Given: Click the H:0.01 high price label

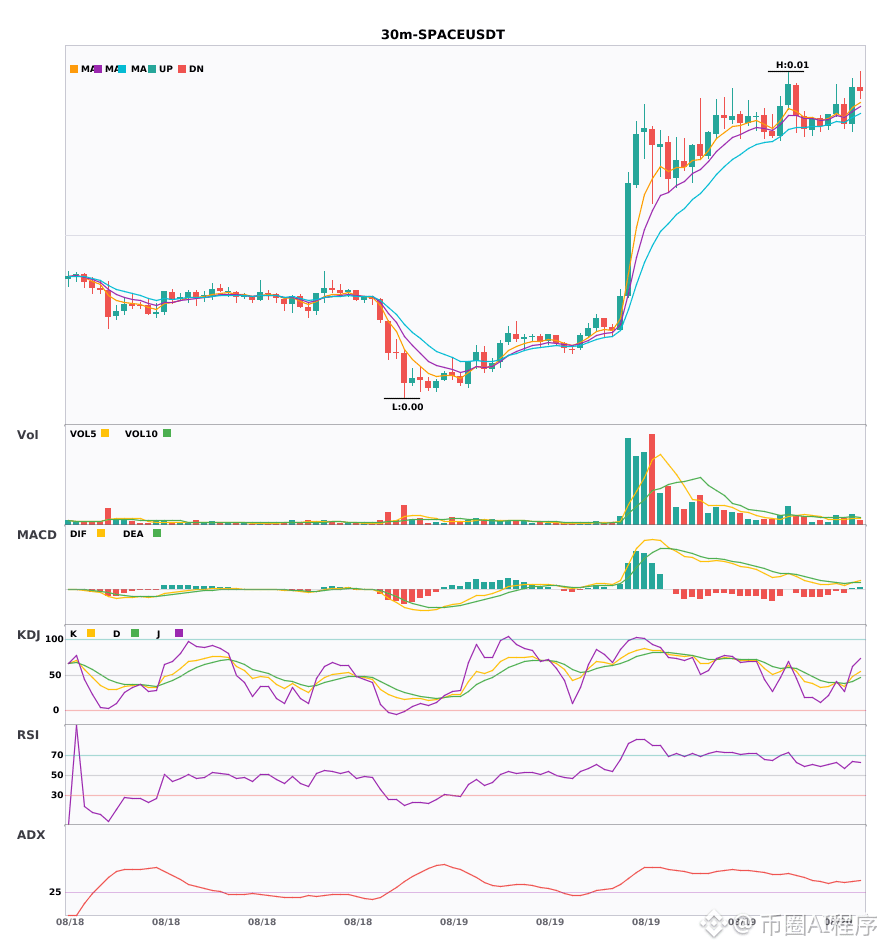Looking at the screenshot, I should (792, 65).
